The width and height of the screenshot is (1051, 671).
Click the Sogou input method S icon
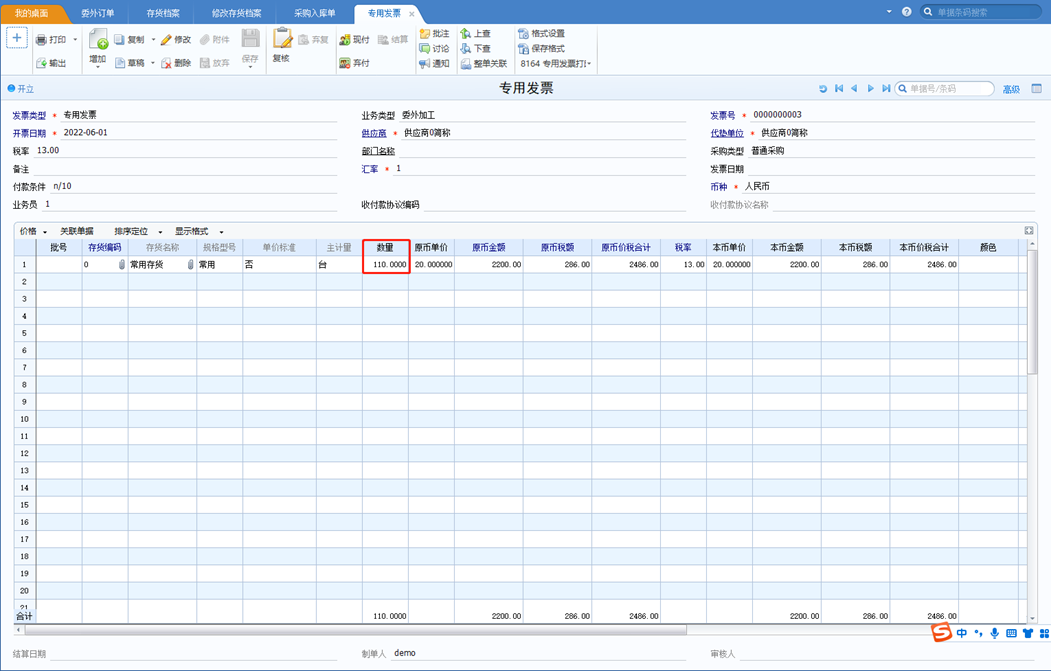pyautogui.click(x=942, y=632)
